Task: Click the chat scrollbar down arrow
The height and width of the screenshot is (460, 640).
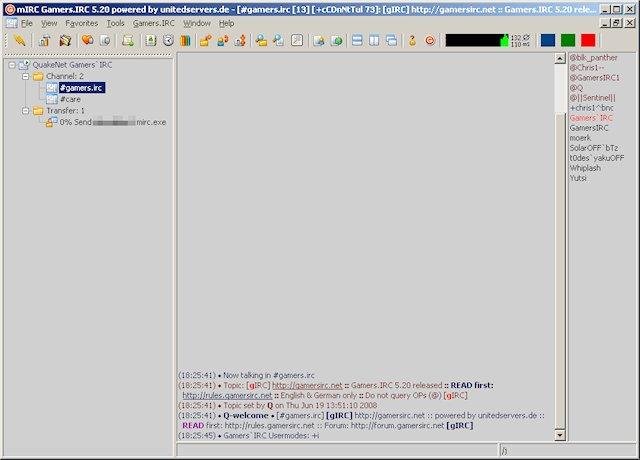Action: (x=560, y=435)
